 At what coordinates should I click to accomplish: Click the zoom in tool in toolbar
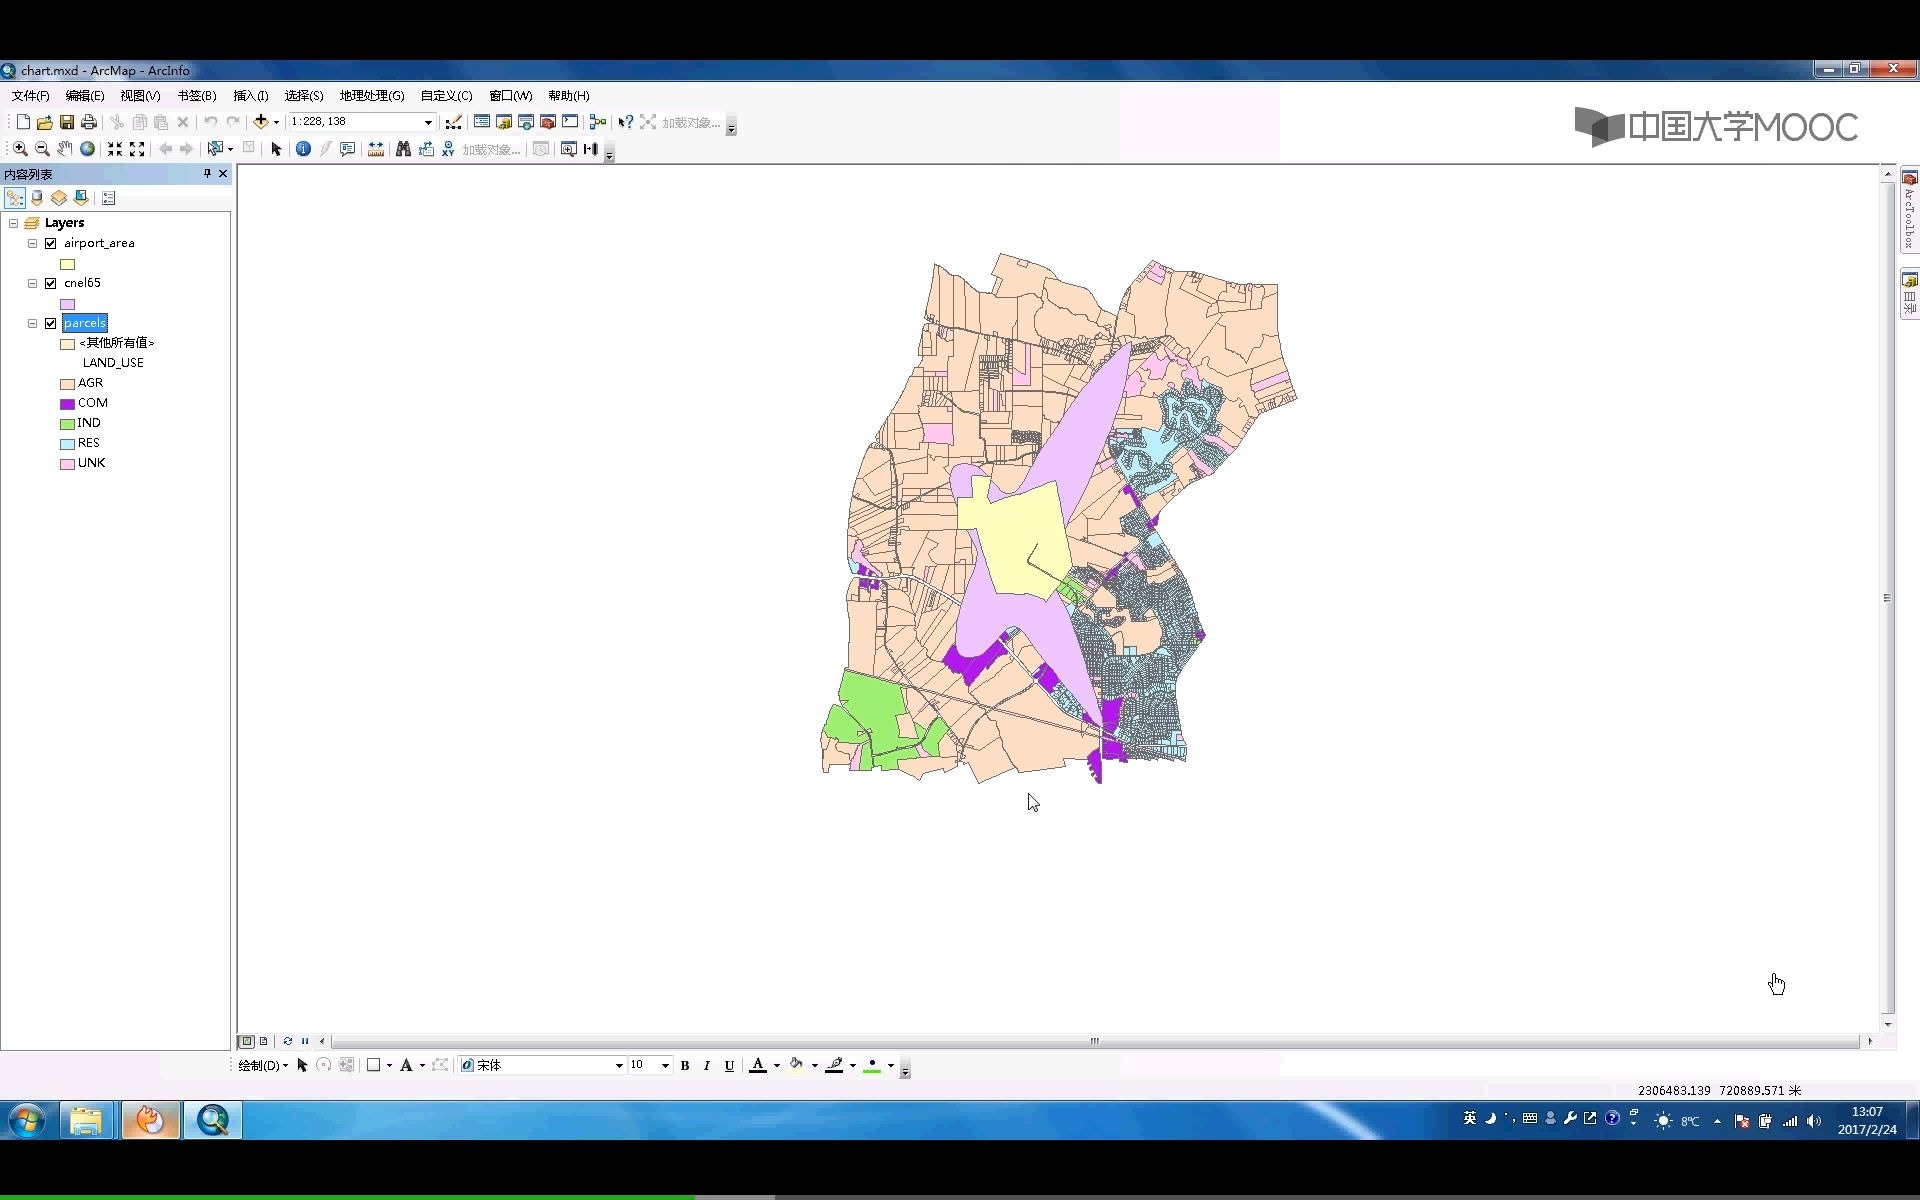coord(19,149)
